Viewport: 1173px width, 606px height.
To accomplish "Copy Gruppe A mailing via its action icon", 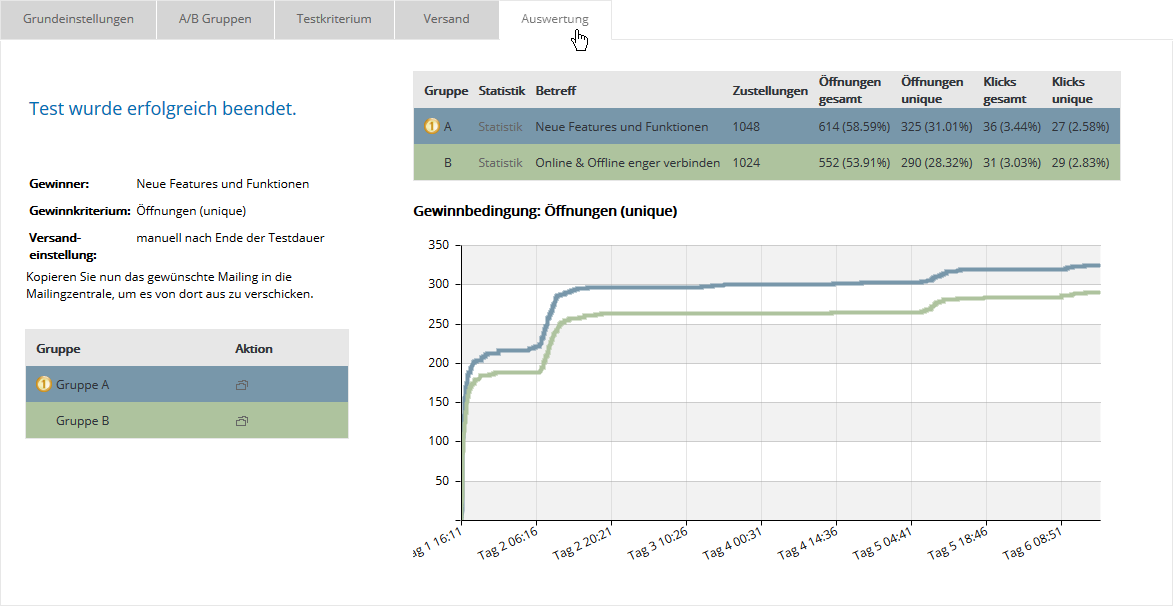I will 241,385.
